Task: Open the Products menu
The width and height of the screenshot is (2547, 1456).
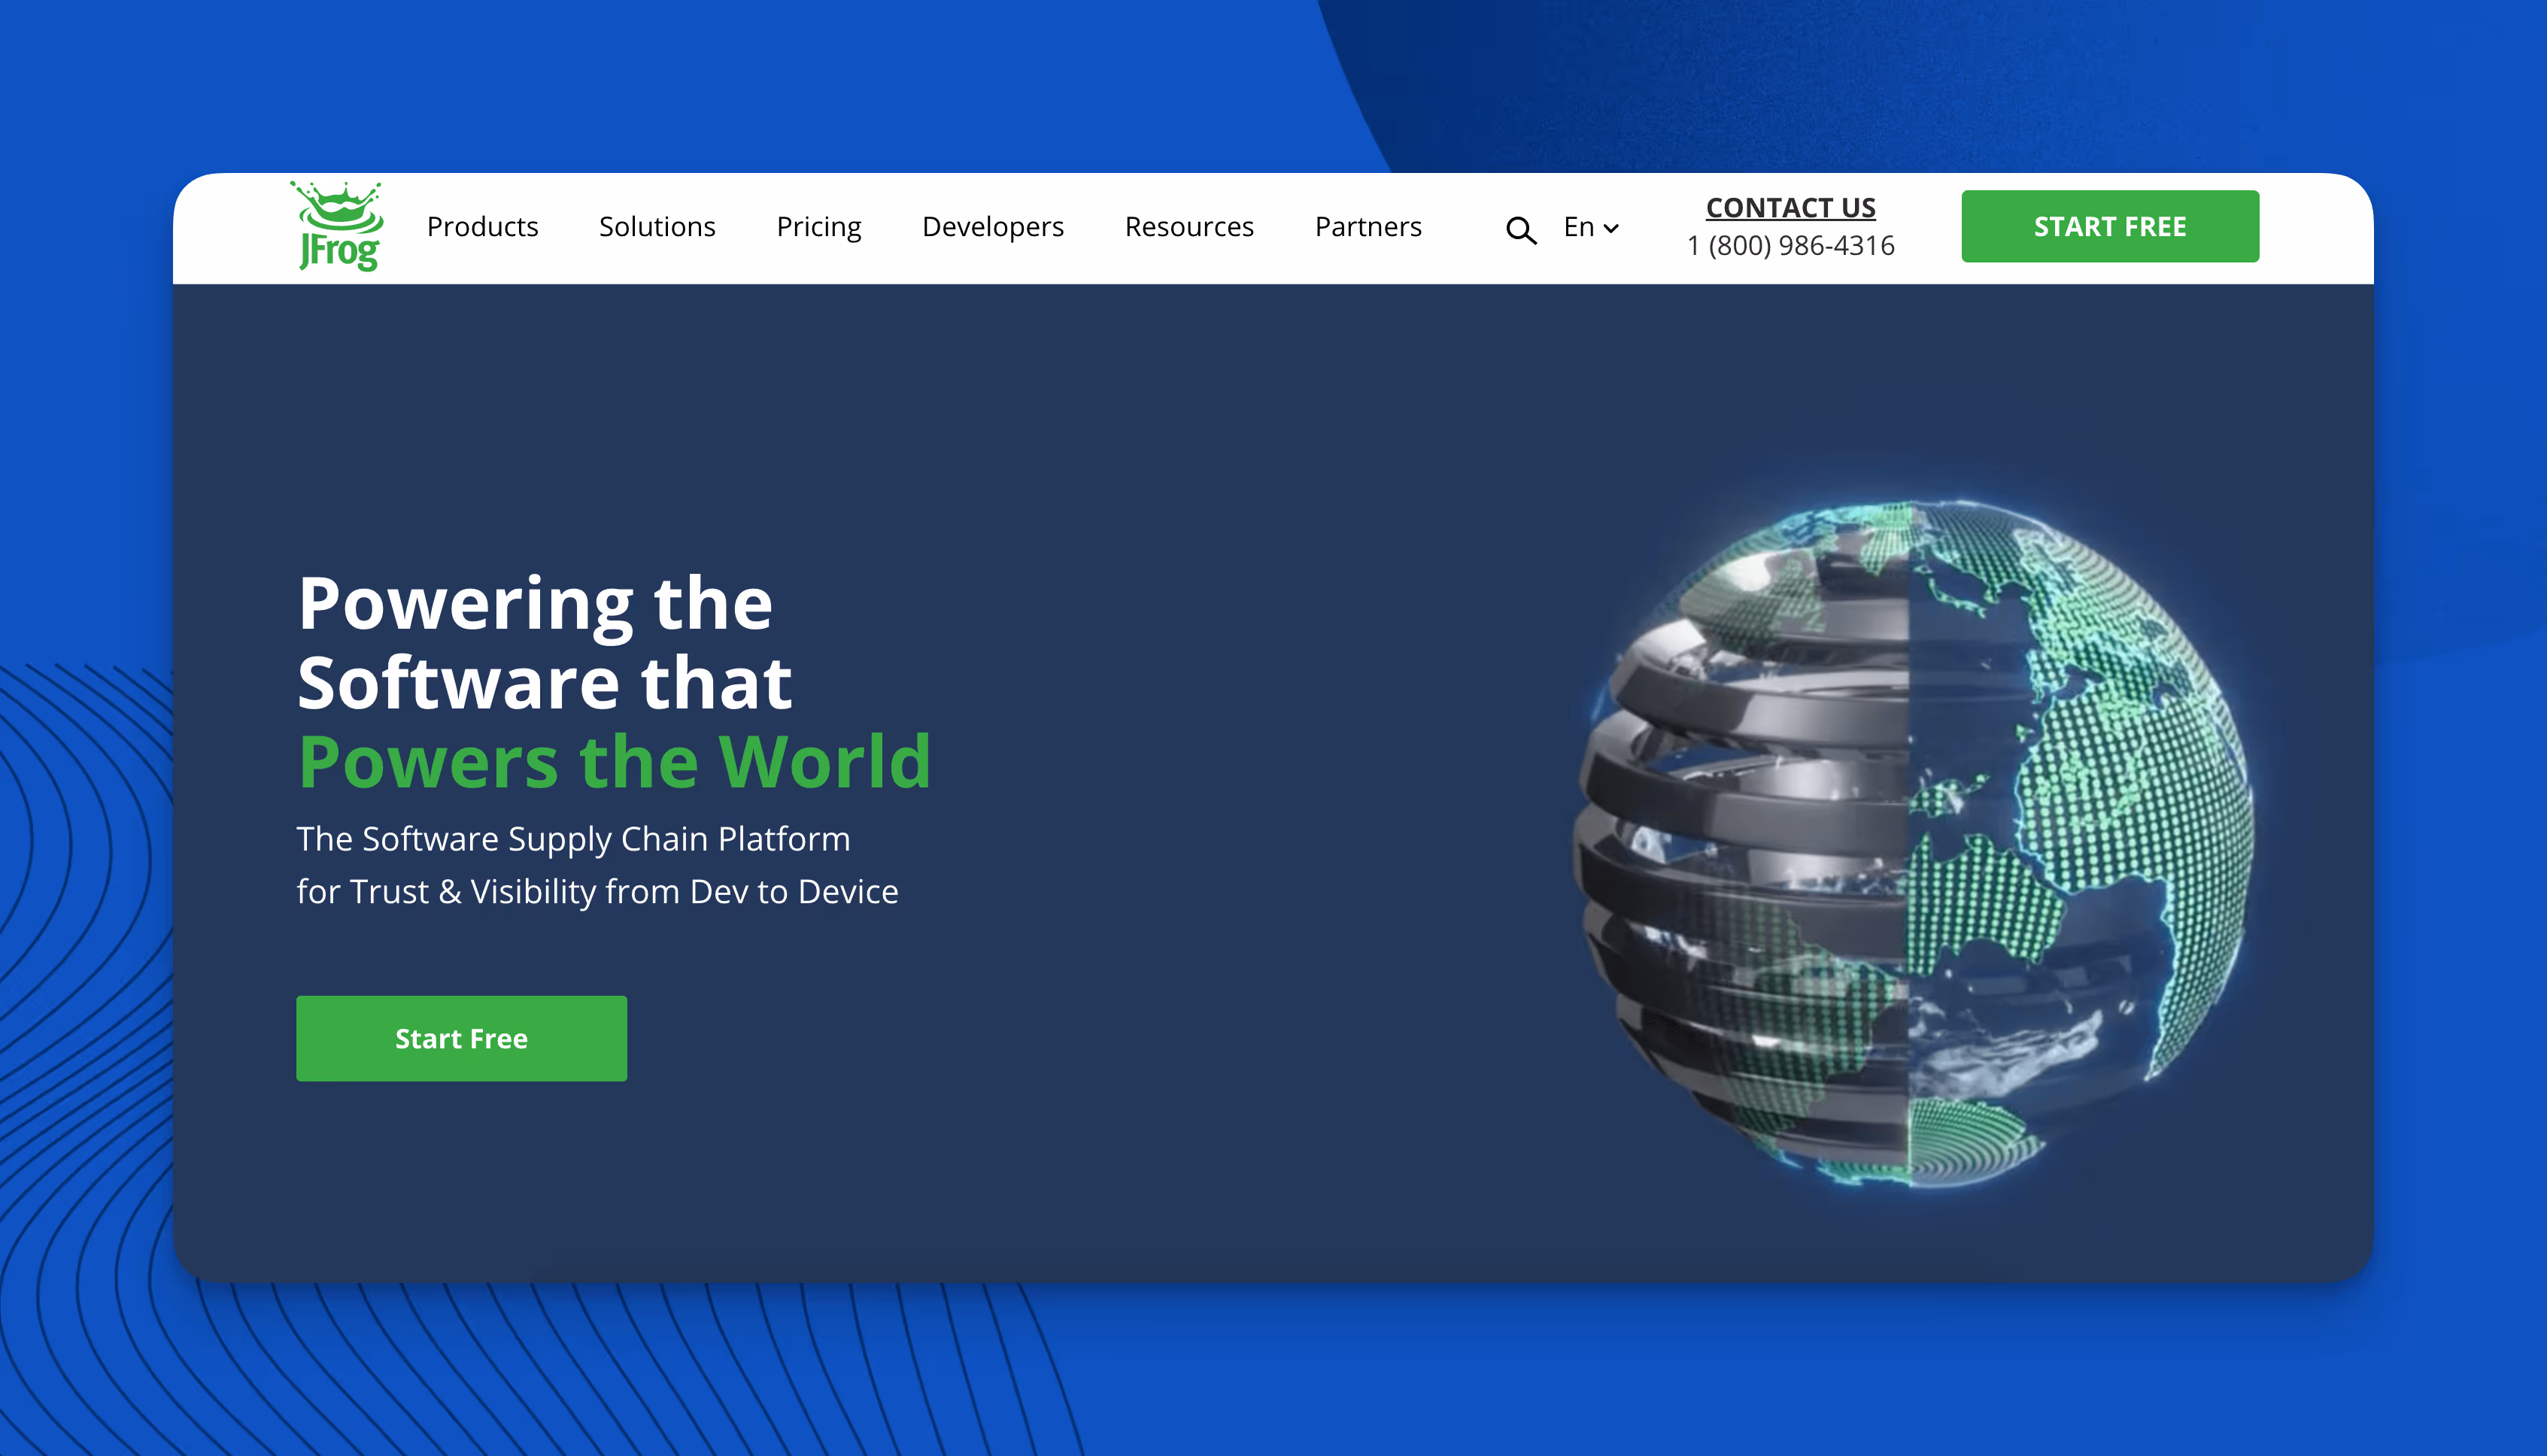Action: [x=482, y=227]
